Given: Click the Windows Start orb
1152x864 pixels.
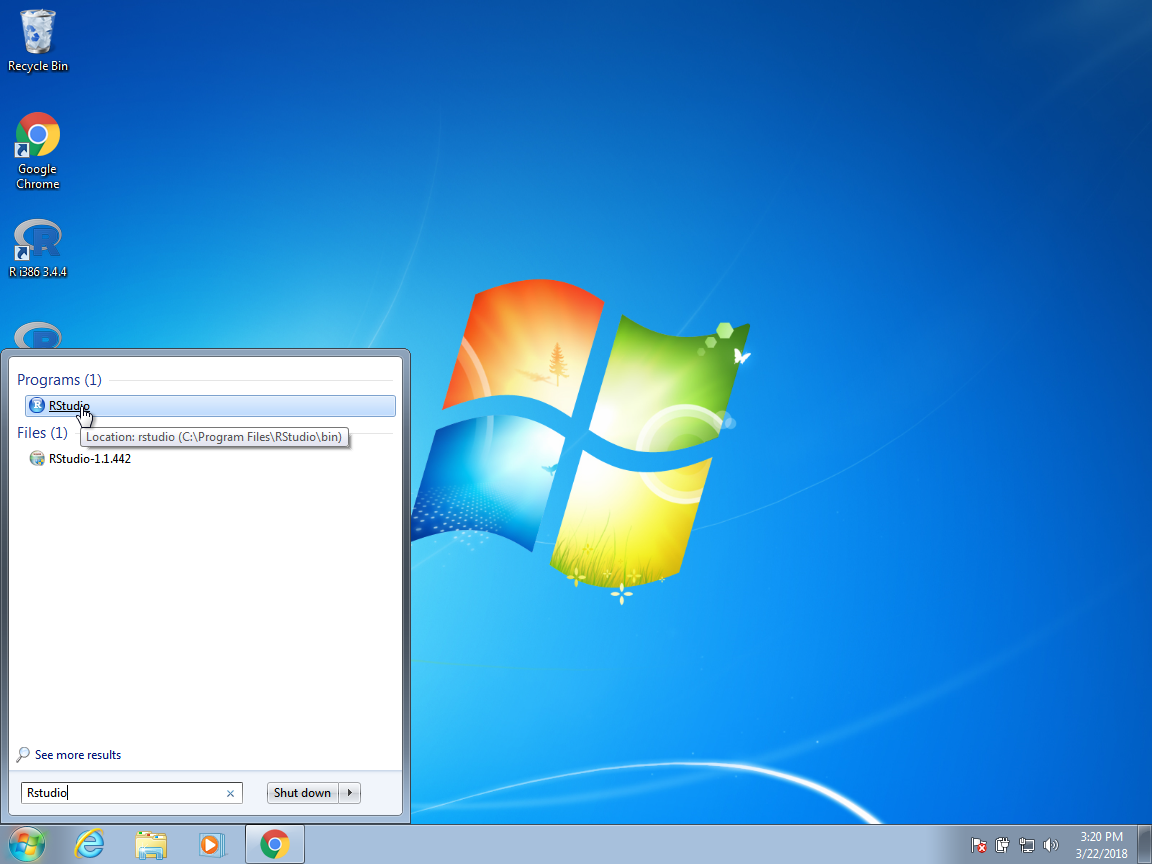Looking at the screenshot, I should (x=27, y=845).
